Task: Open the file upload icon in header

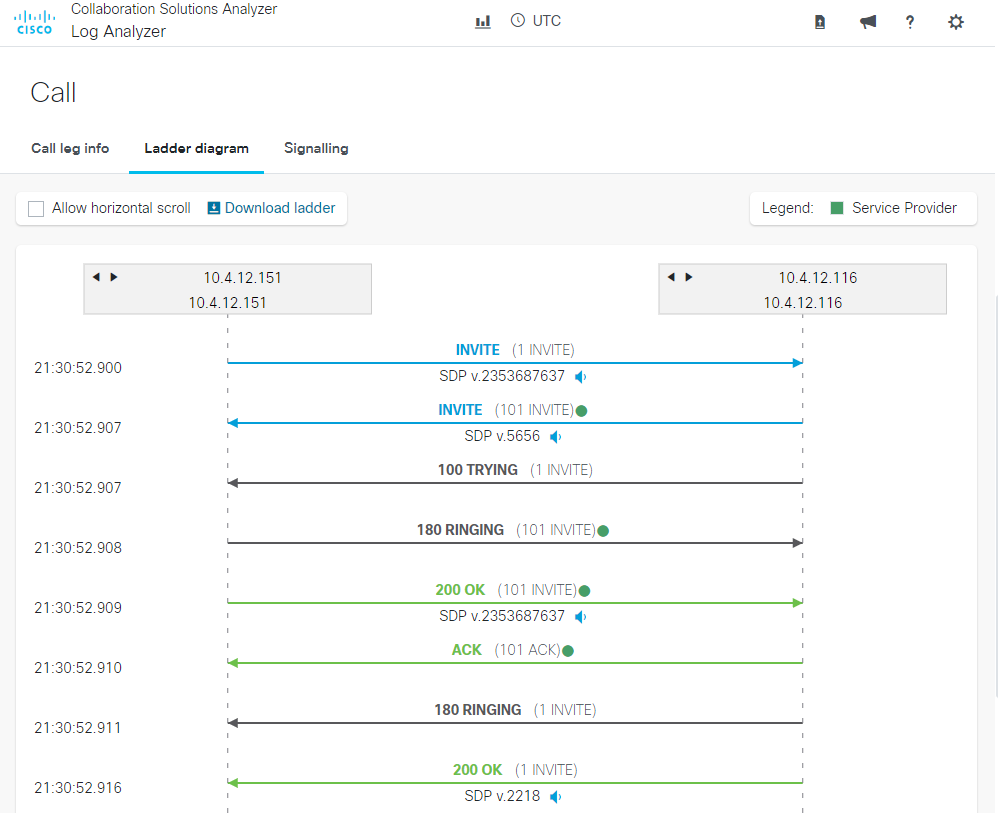Action: pyautogui.click(x=820, y=22)
